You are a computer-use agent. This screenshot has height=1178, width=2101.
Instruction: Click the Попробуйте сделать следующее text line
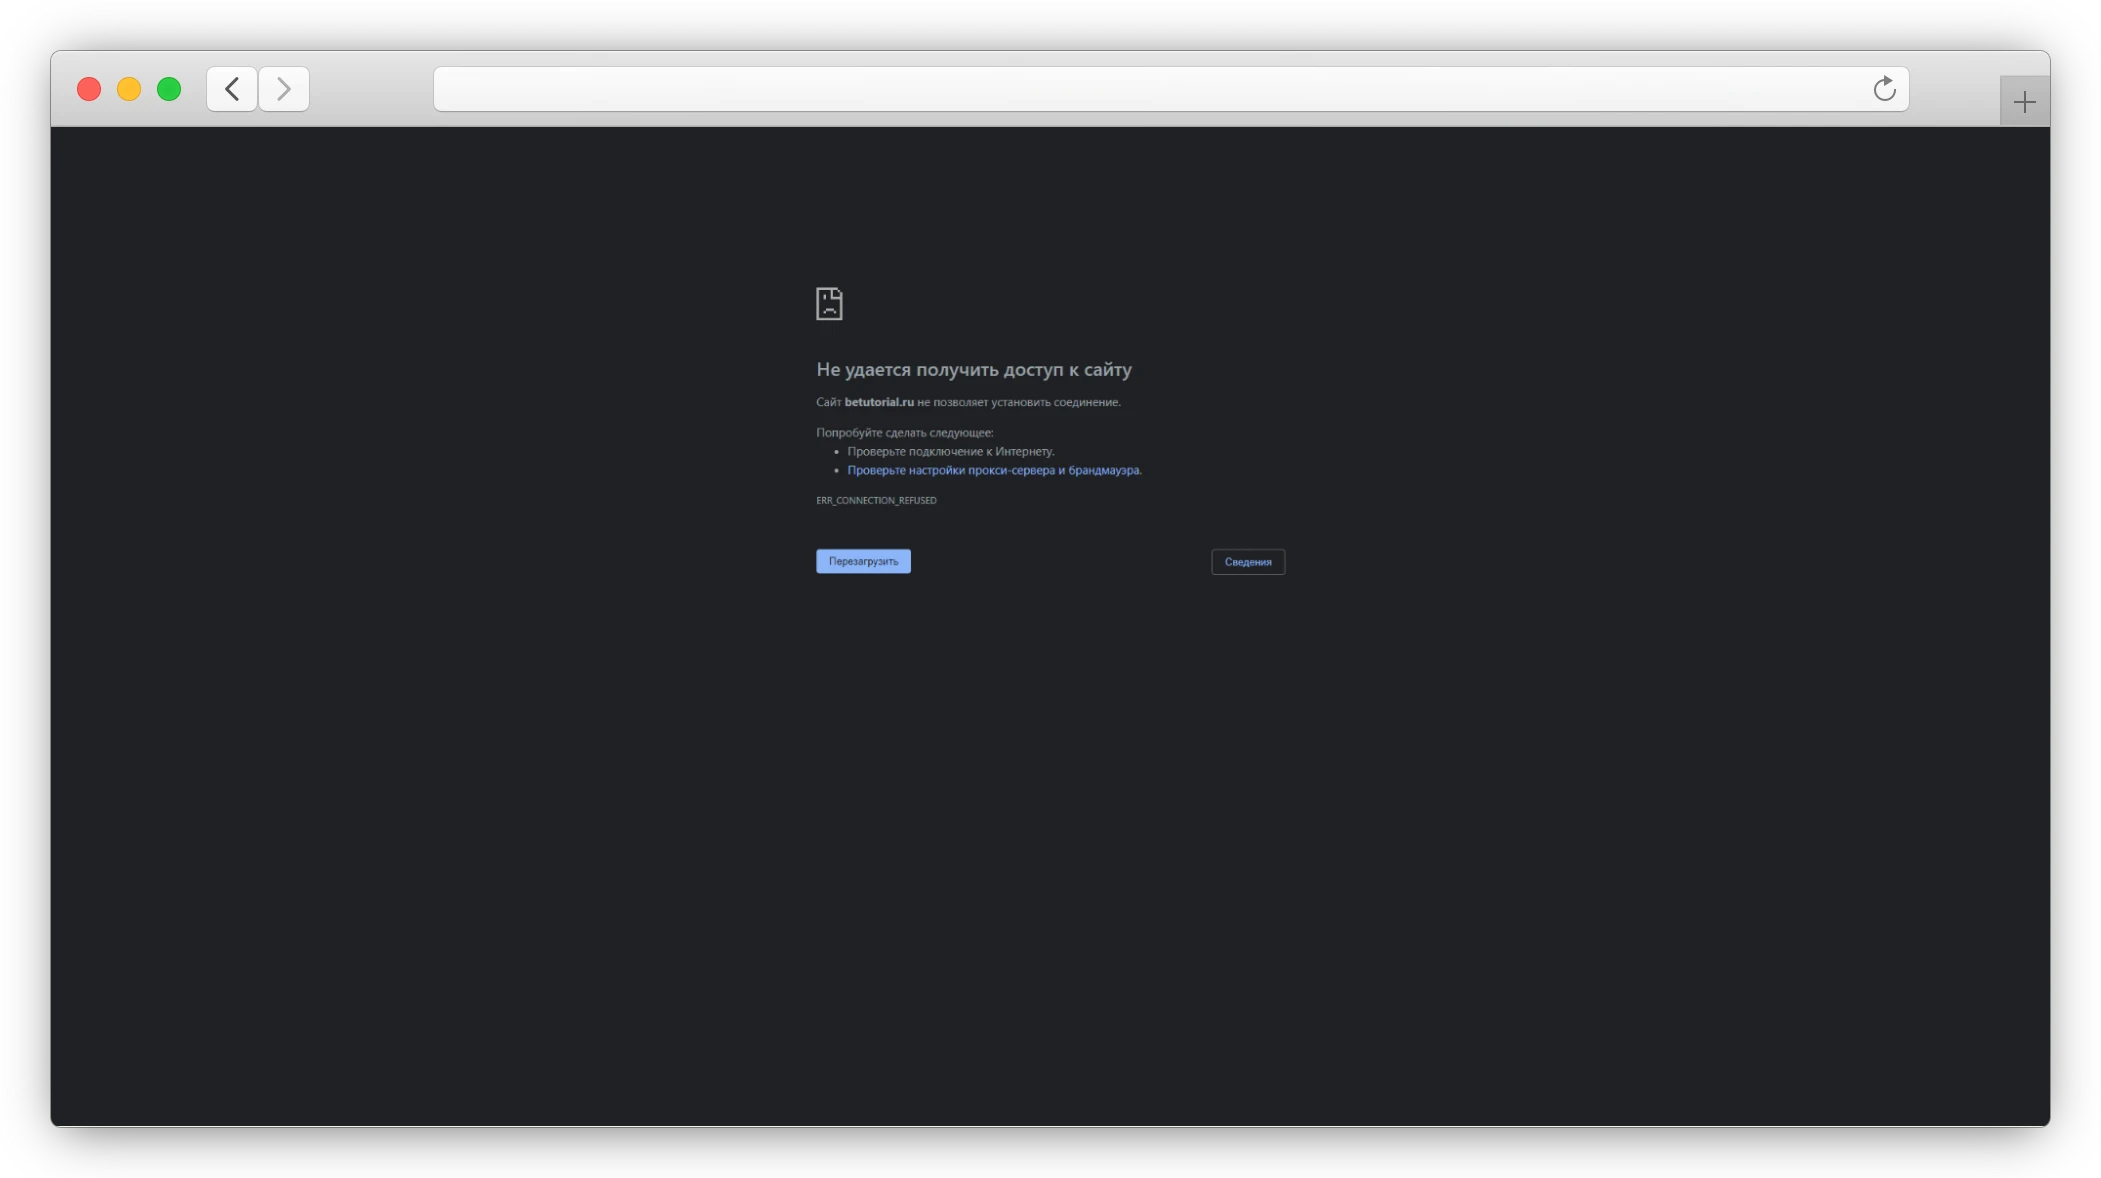(904, 432)
